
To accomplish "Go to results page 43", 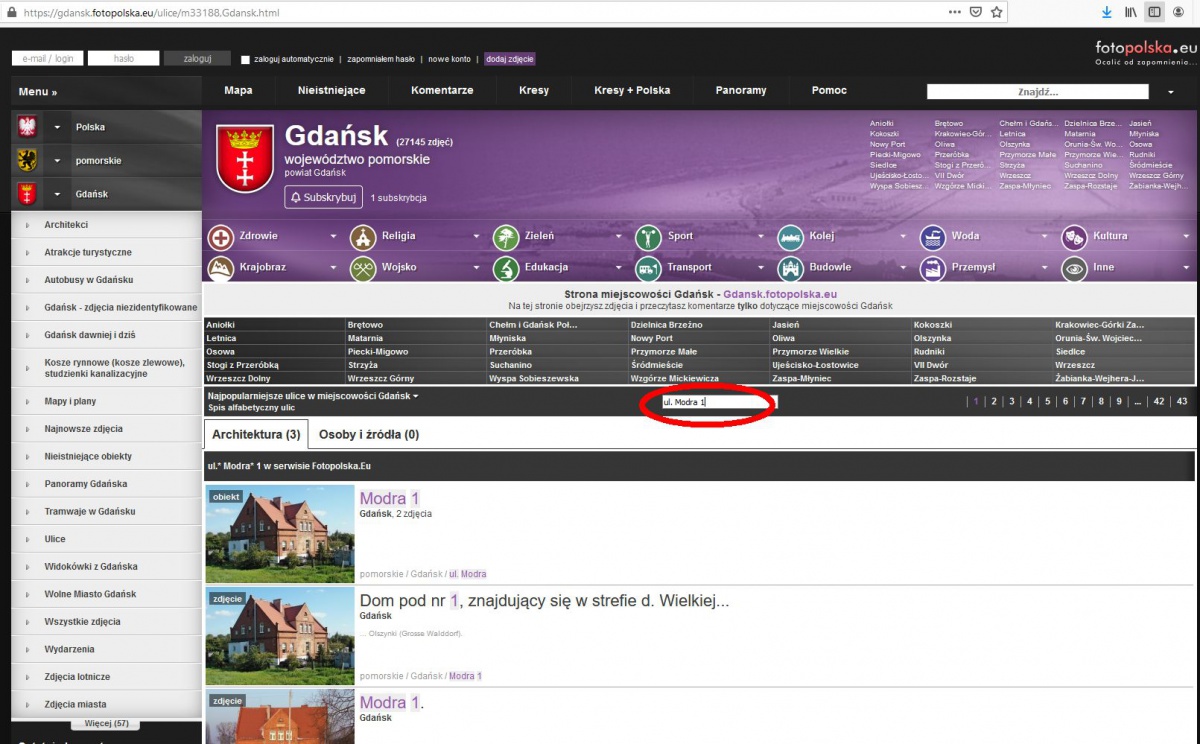I will click(1182, 401).
